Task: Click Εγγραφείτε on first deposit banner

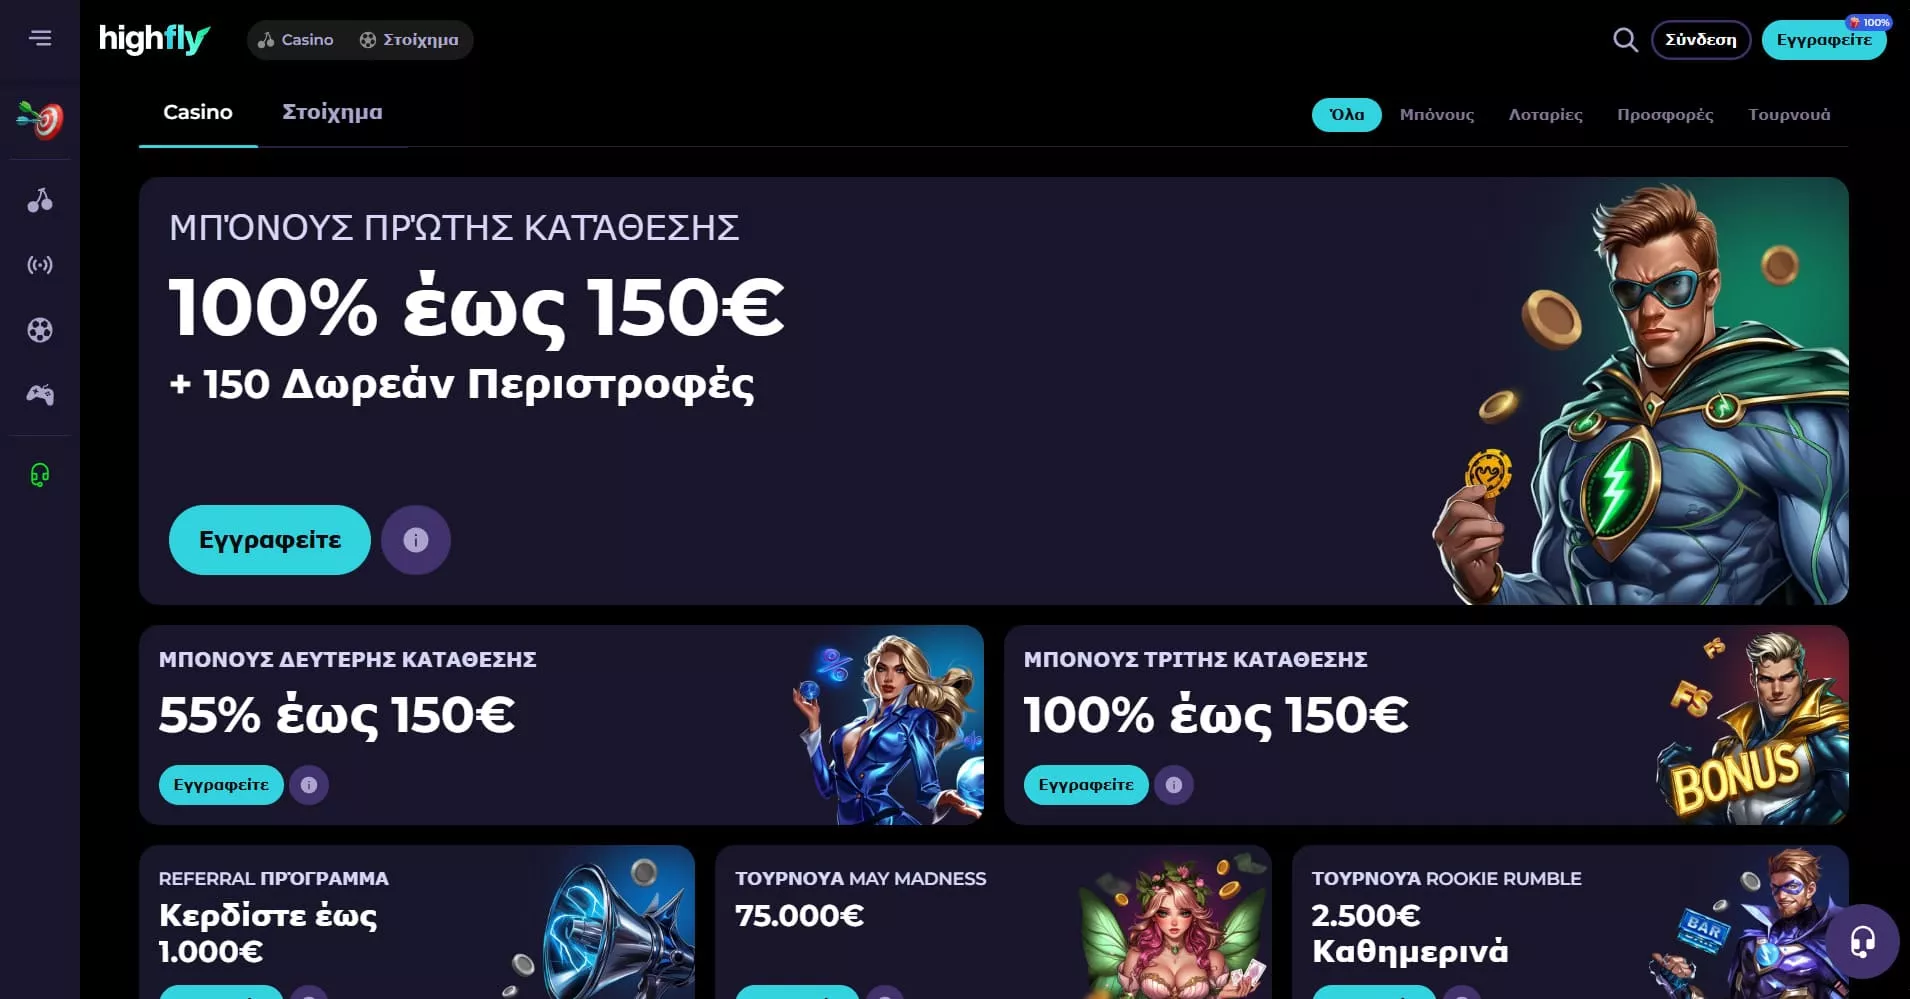Action: tap(270, 540)
